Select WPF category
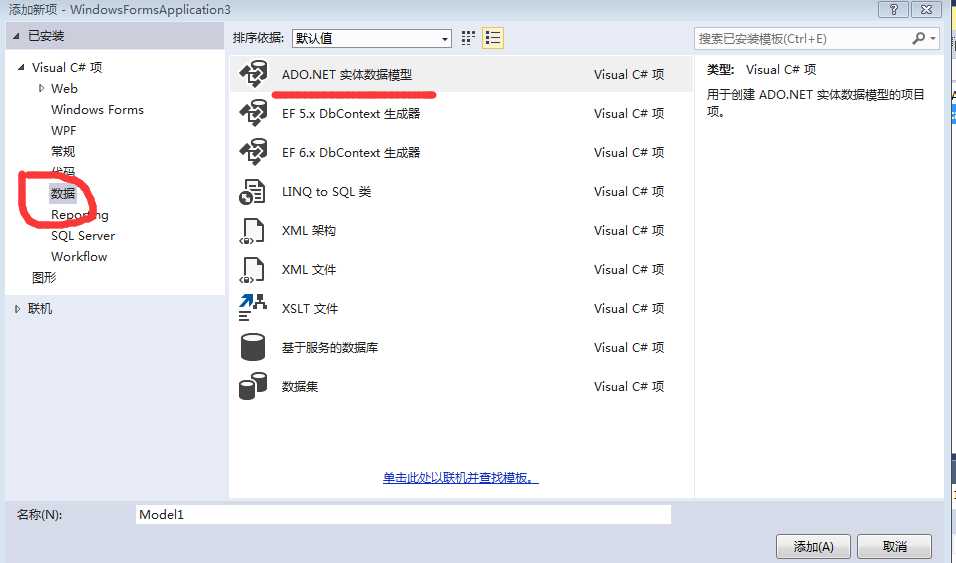This screenshot has height=563, width=956. 64,131
